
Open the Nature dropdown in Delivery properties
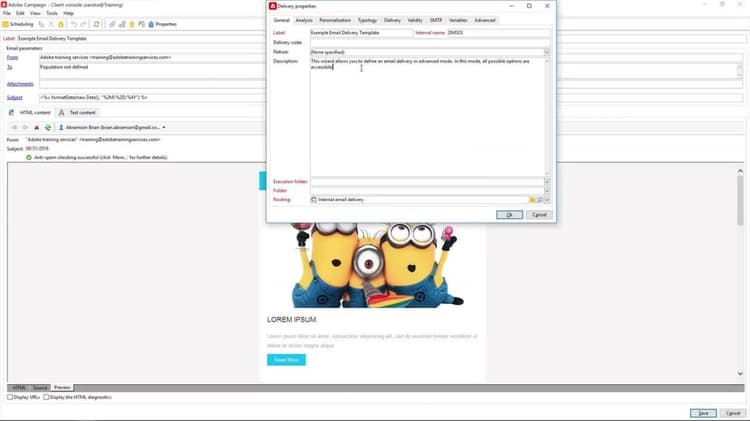click(547, 52)
